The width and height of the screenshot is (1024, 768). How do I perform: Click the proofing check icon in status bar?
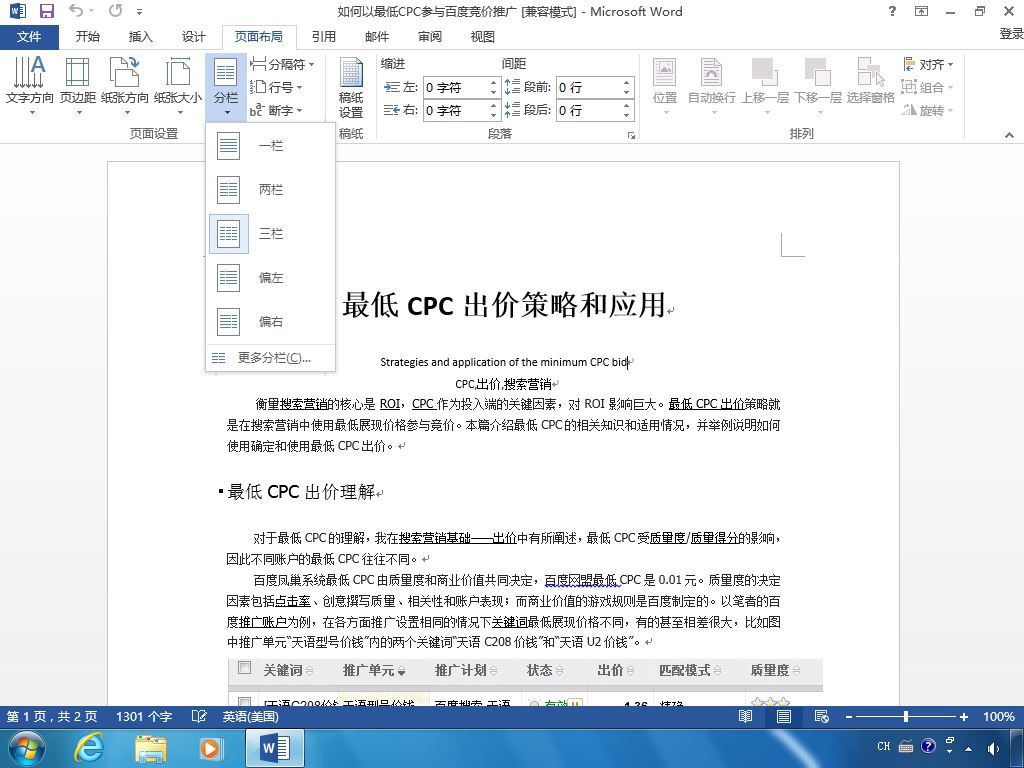(x=199, y=716)
